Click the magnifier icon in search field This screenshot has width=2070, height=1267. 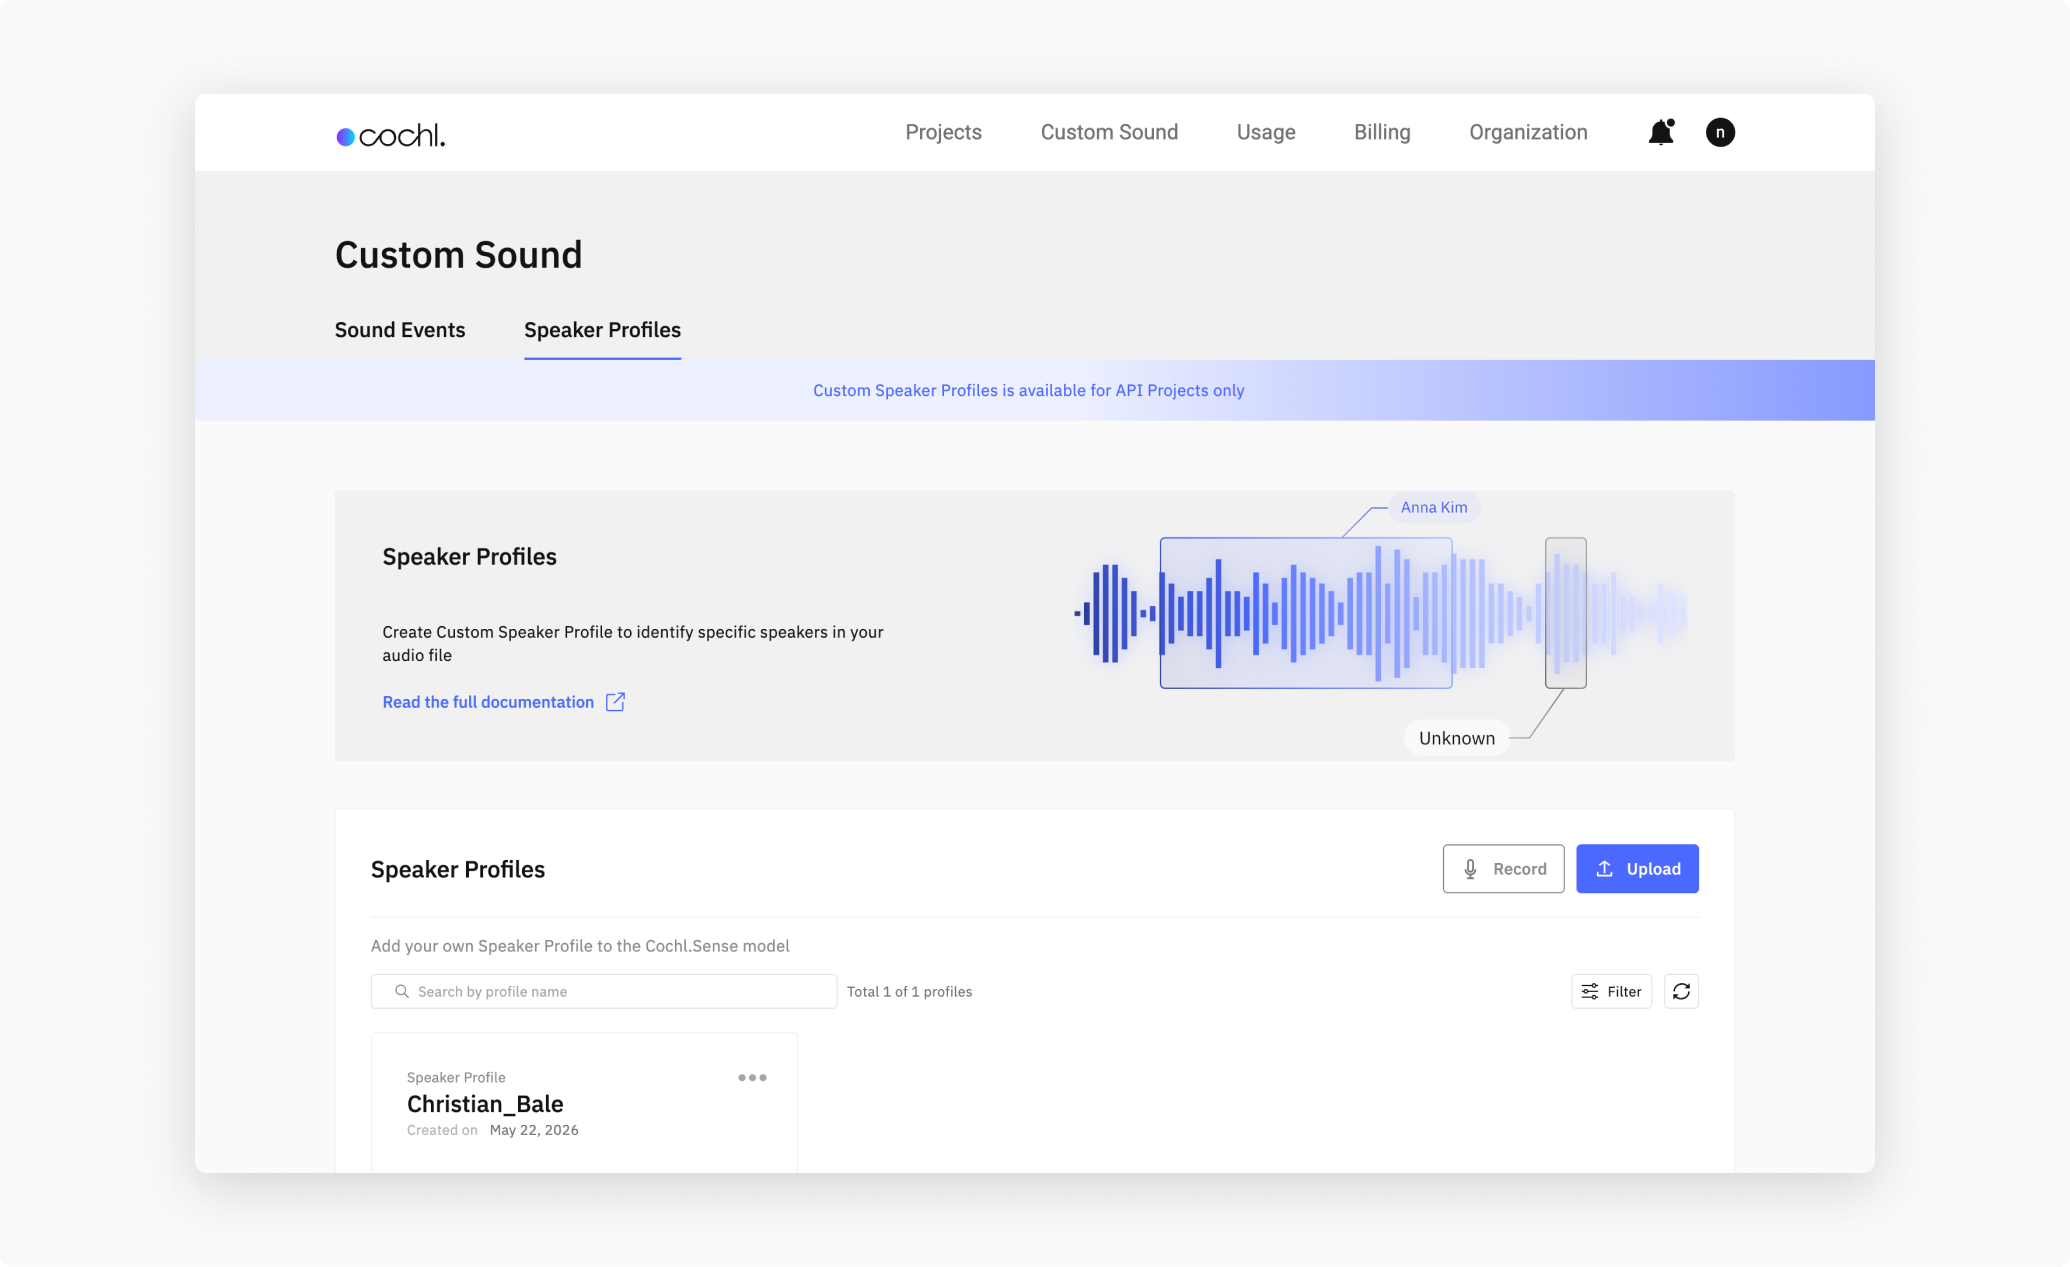[402, 991]
